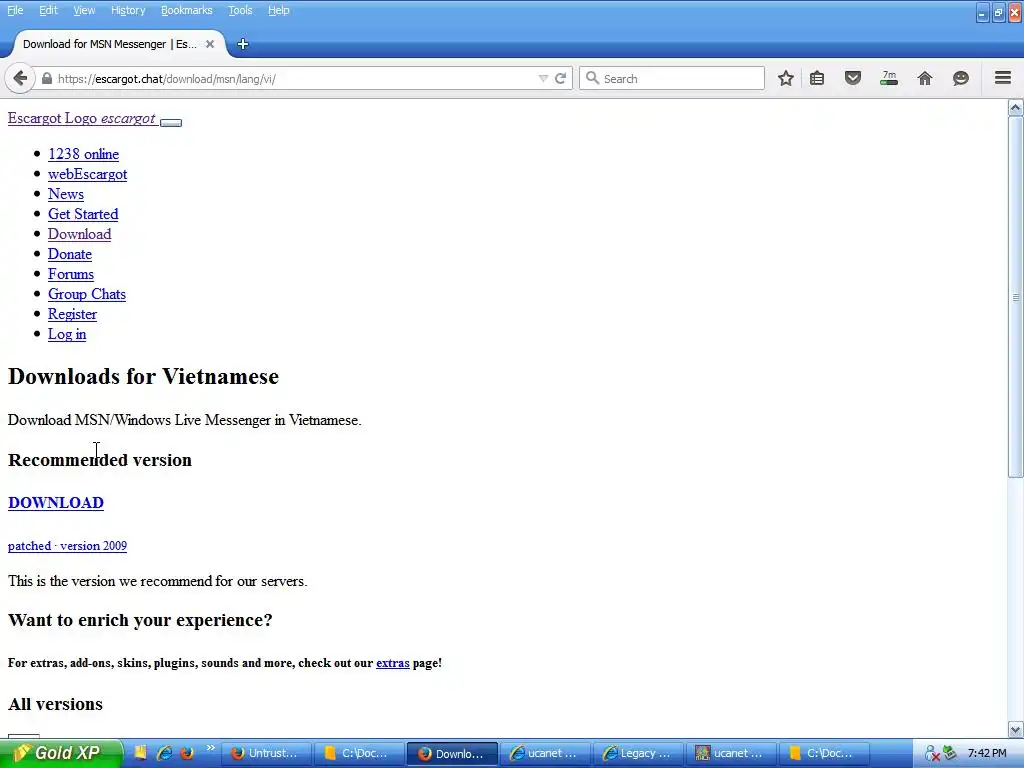Open the Group Chats link
The height and width of the screenshot is (768, 1024).
pos(87,295)
